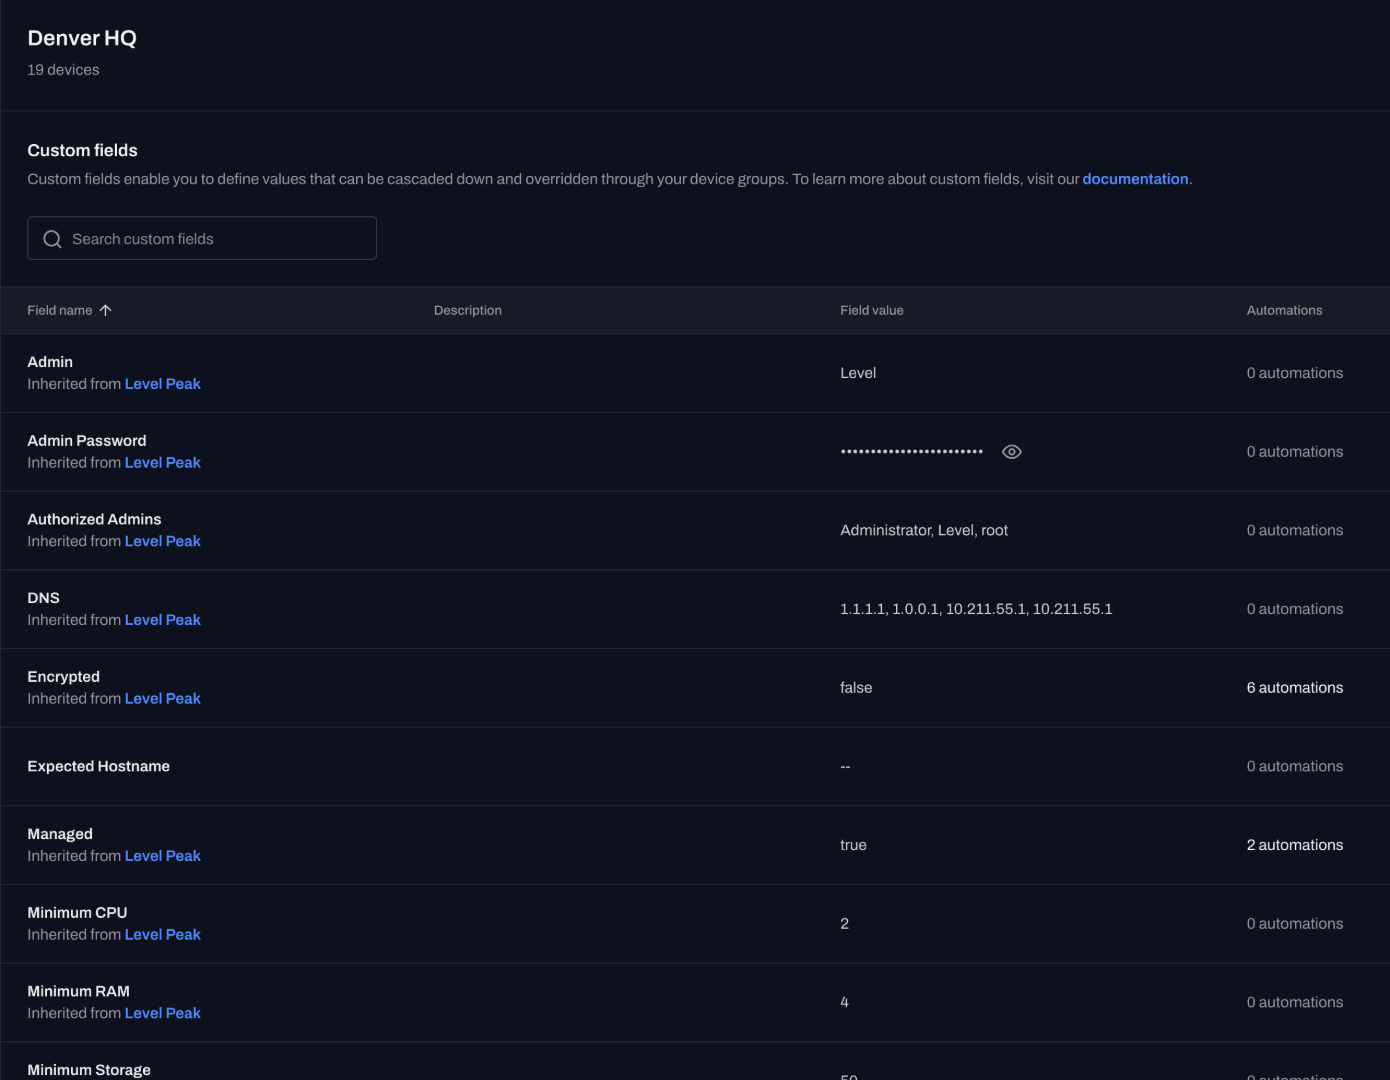Click the 6 automations count for Encrypted

pyautogui.click(x=1295, y=688)
